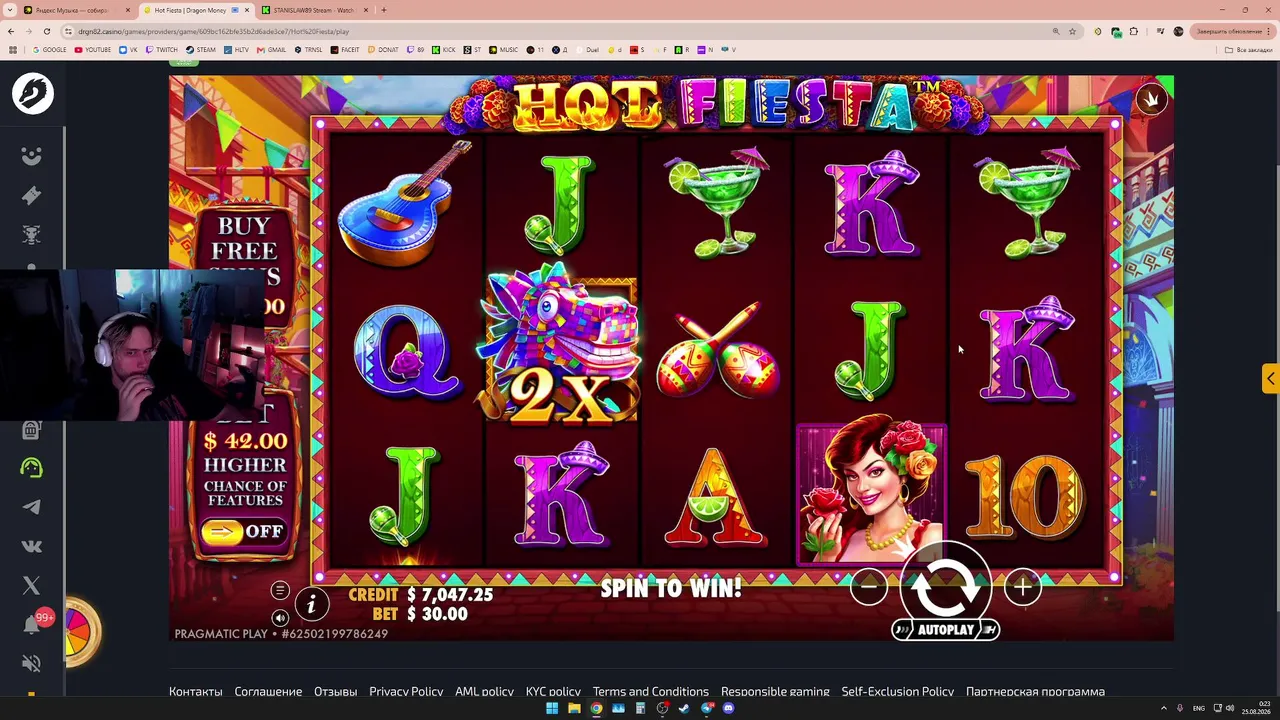Decrease the bet with the minus button

[x=869, y=587]
